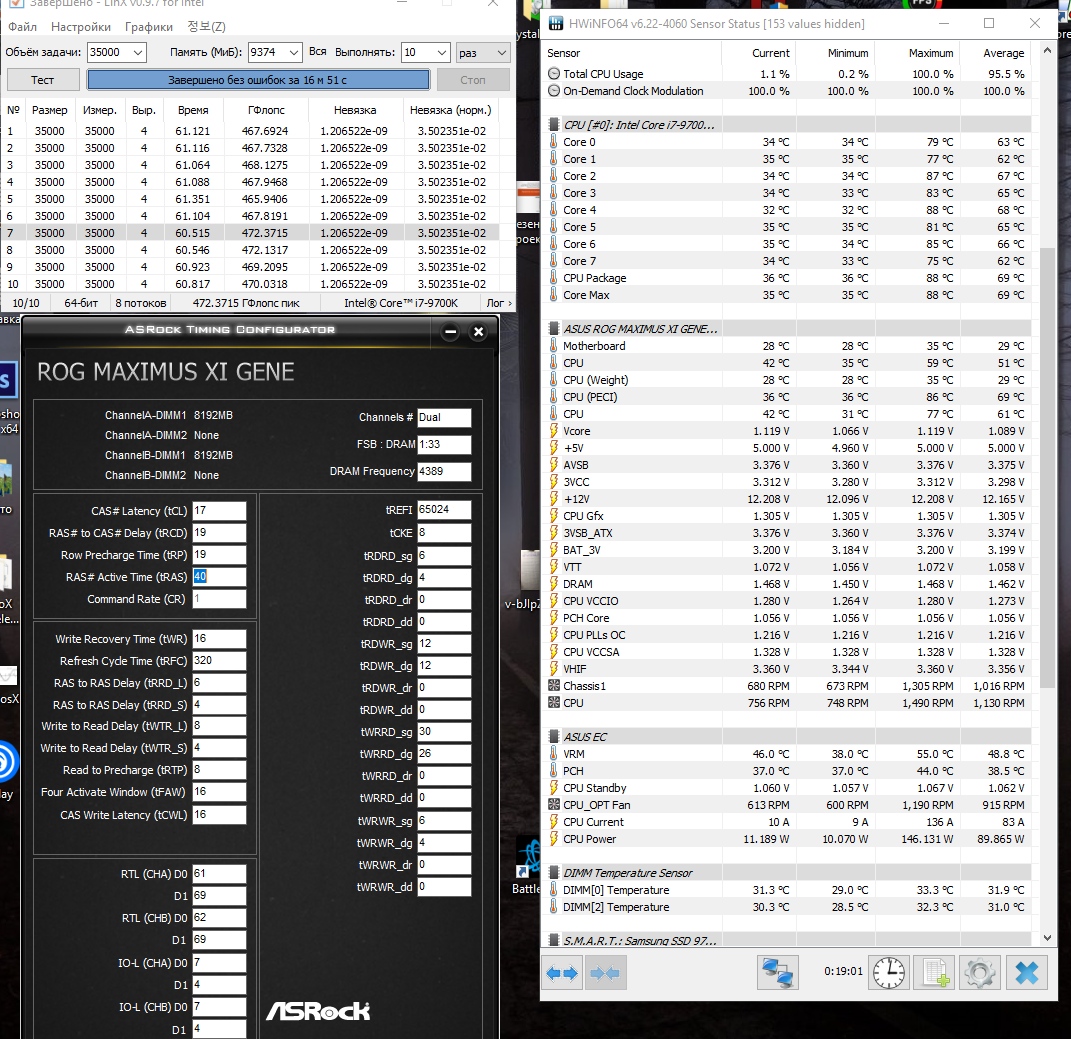Viewport: 1071px width, 1039px height.
Task: Click the HWiNFO scrollbar up arrow
Action: (x=1048, y=51)
